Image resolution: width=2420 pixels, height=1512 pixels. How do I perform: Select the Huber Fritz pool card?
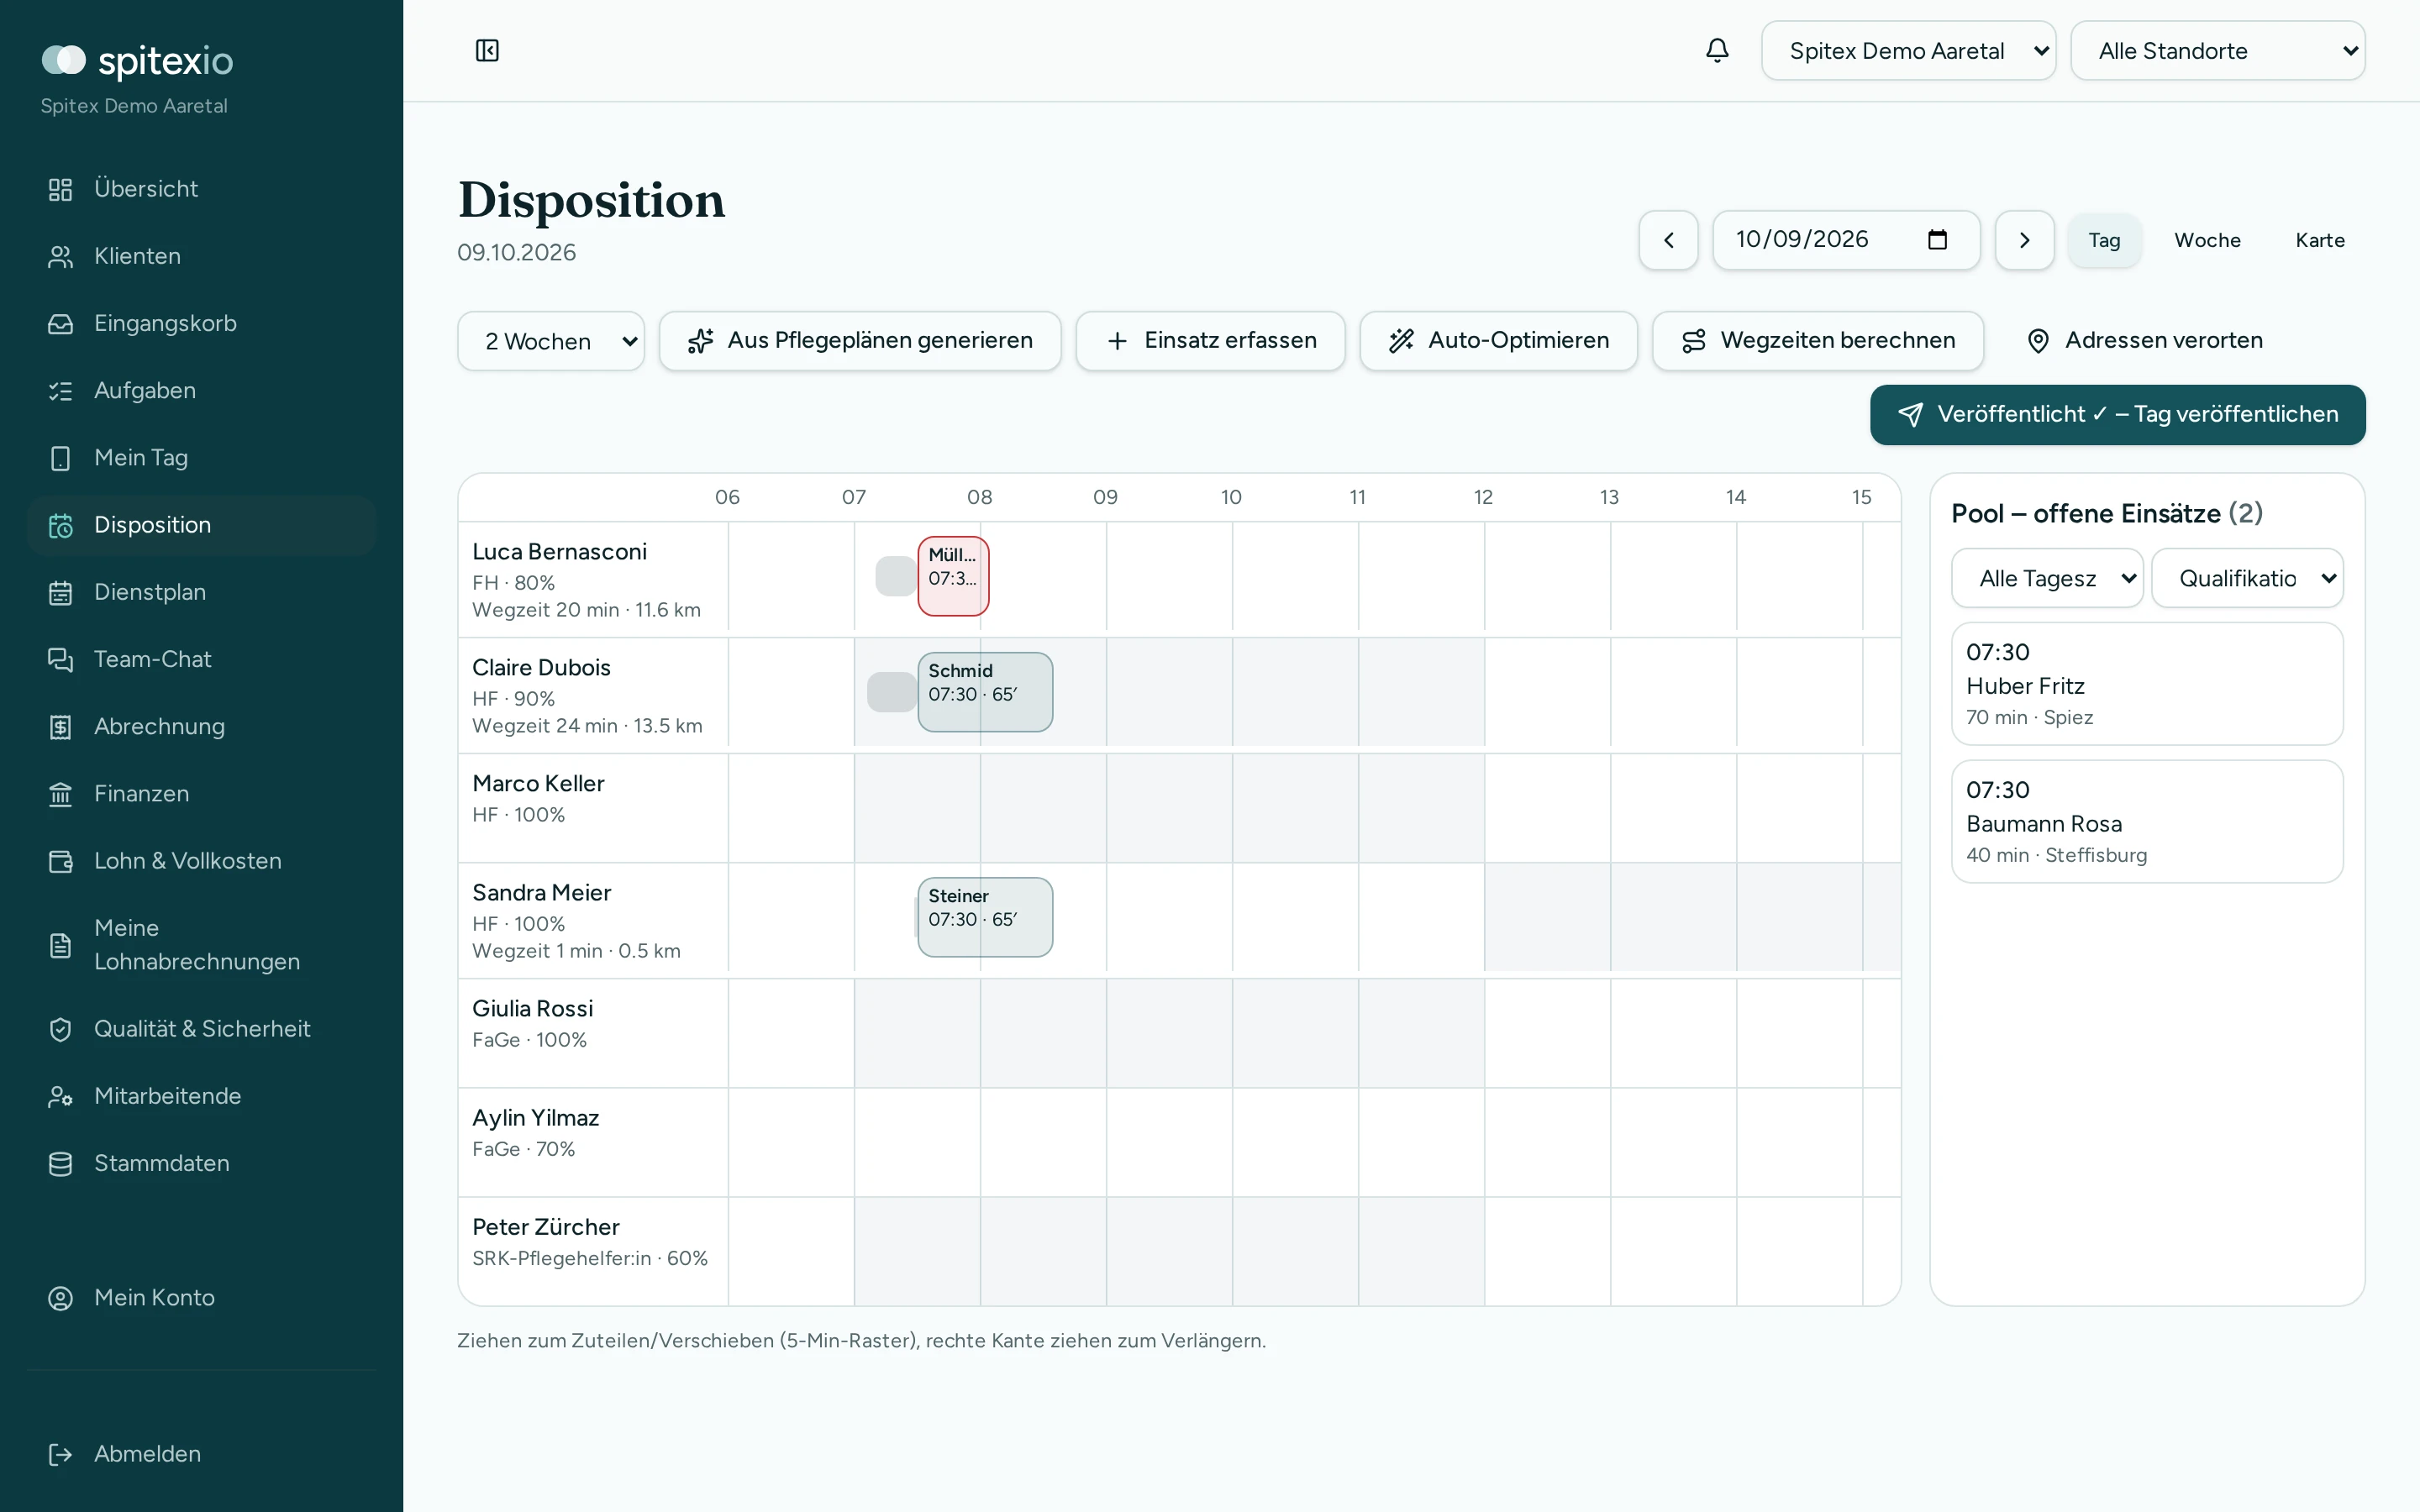pyautogui.click(x=2146, y=684)
